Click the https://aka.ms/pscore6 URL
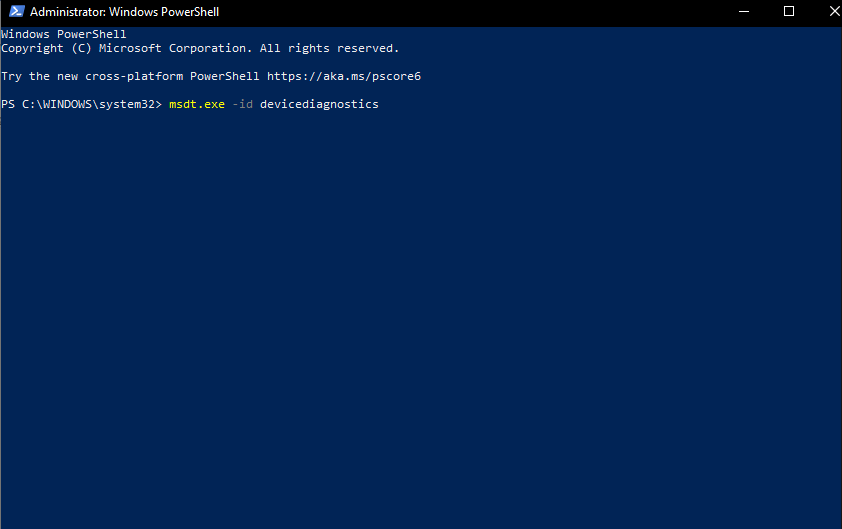 (344, 76)
